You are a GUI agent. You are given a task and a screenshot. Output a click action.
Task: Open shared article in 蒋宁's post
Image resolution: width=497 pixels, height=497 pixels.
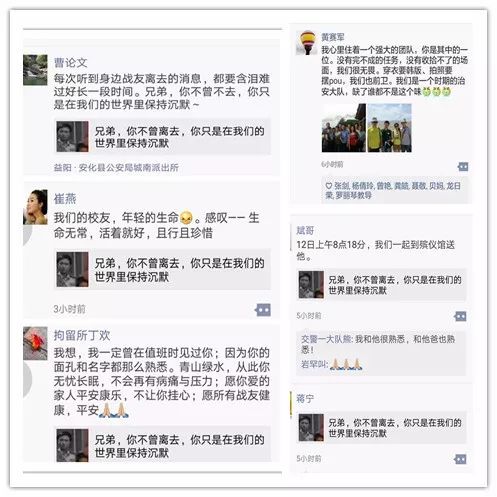click(381, 428)
